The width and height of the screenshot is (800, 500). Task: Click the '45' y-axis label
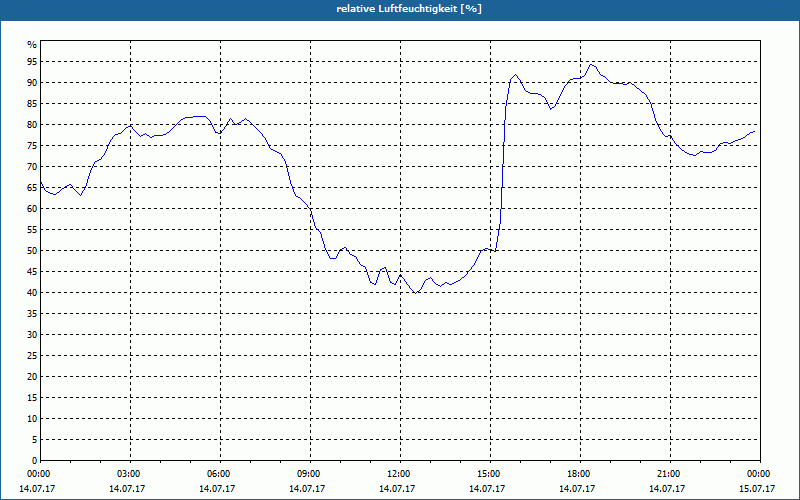point(32,271)
